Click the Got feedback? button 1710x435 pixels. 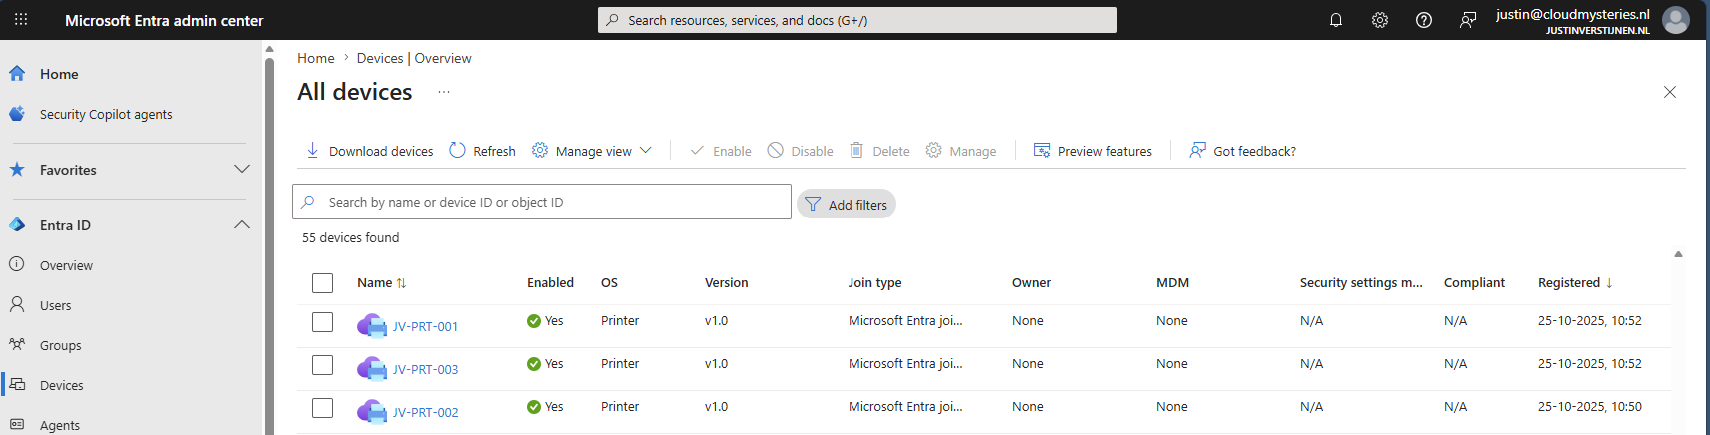(1242, 151)
